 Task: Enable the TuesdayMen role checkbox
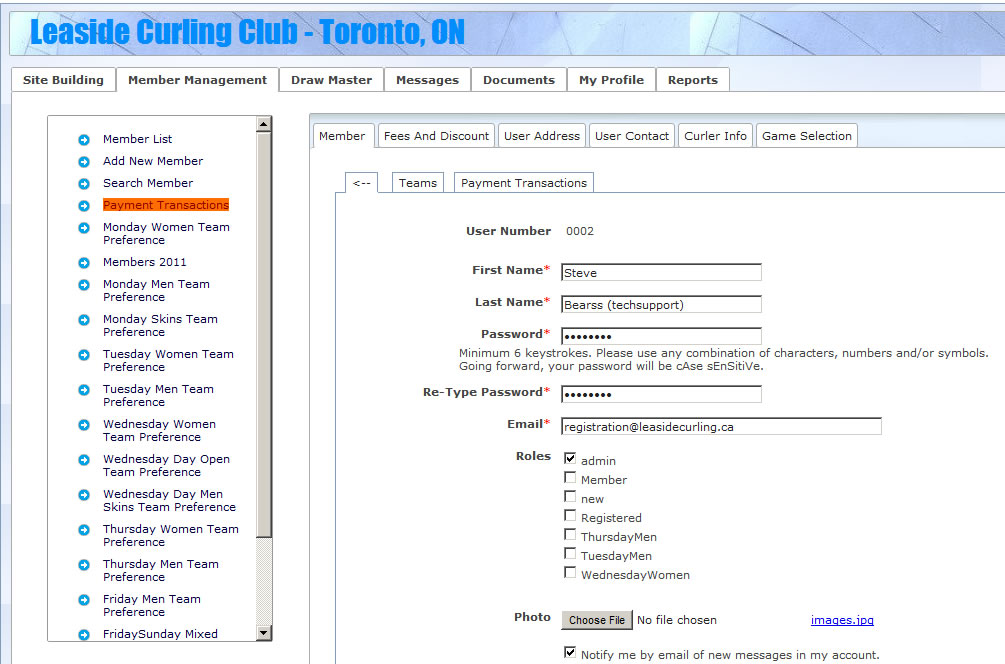[x=570, y=553]
